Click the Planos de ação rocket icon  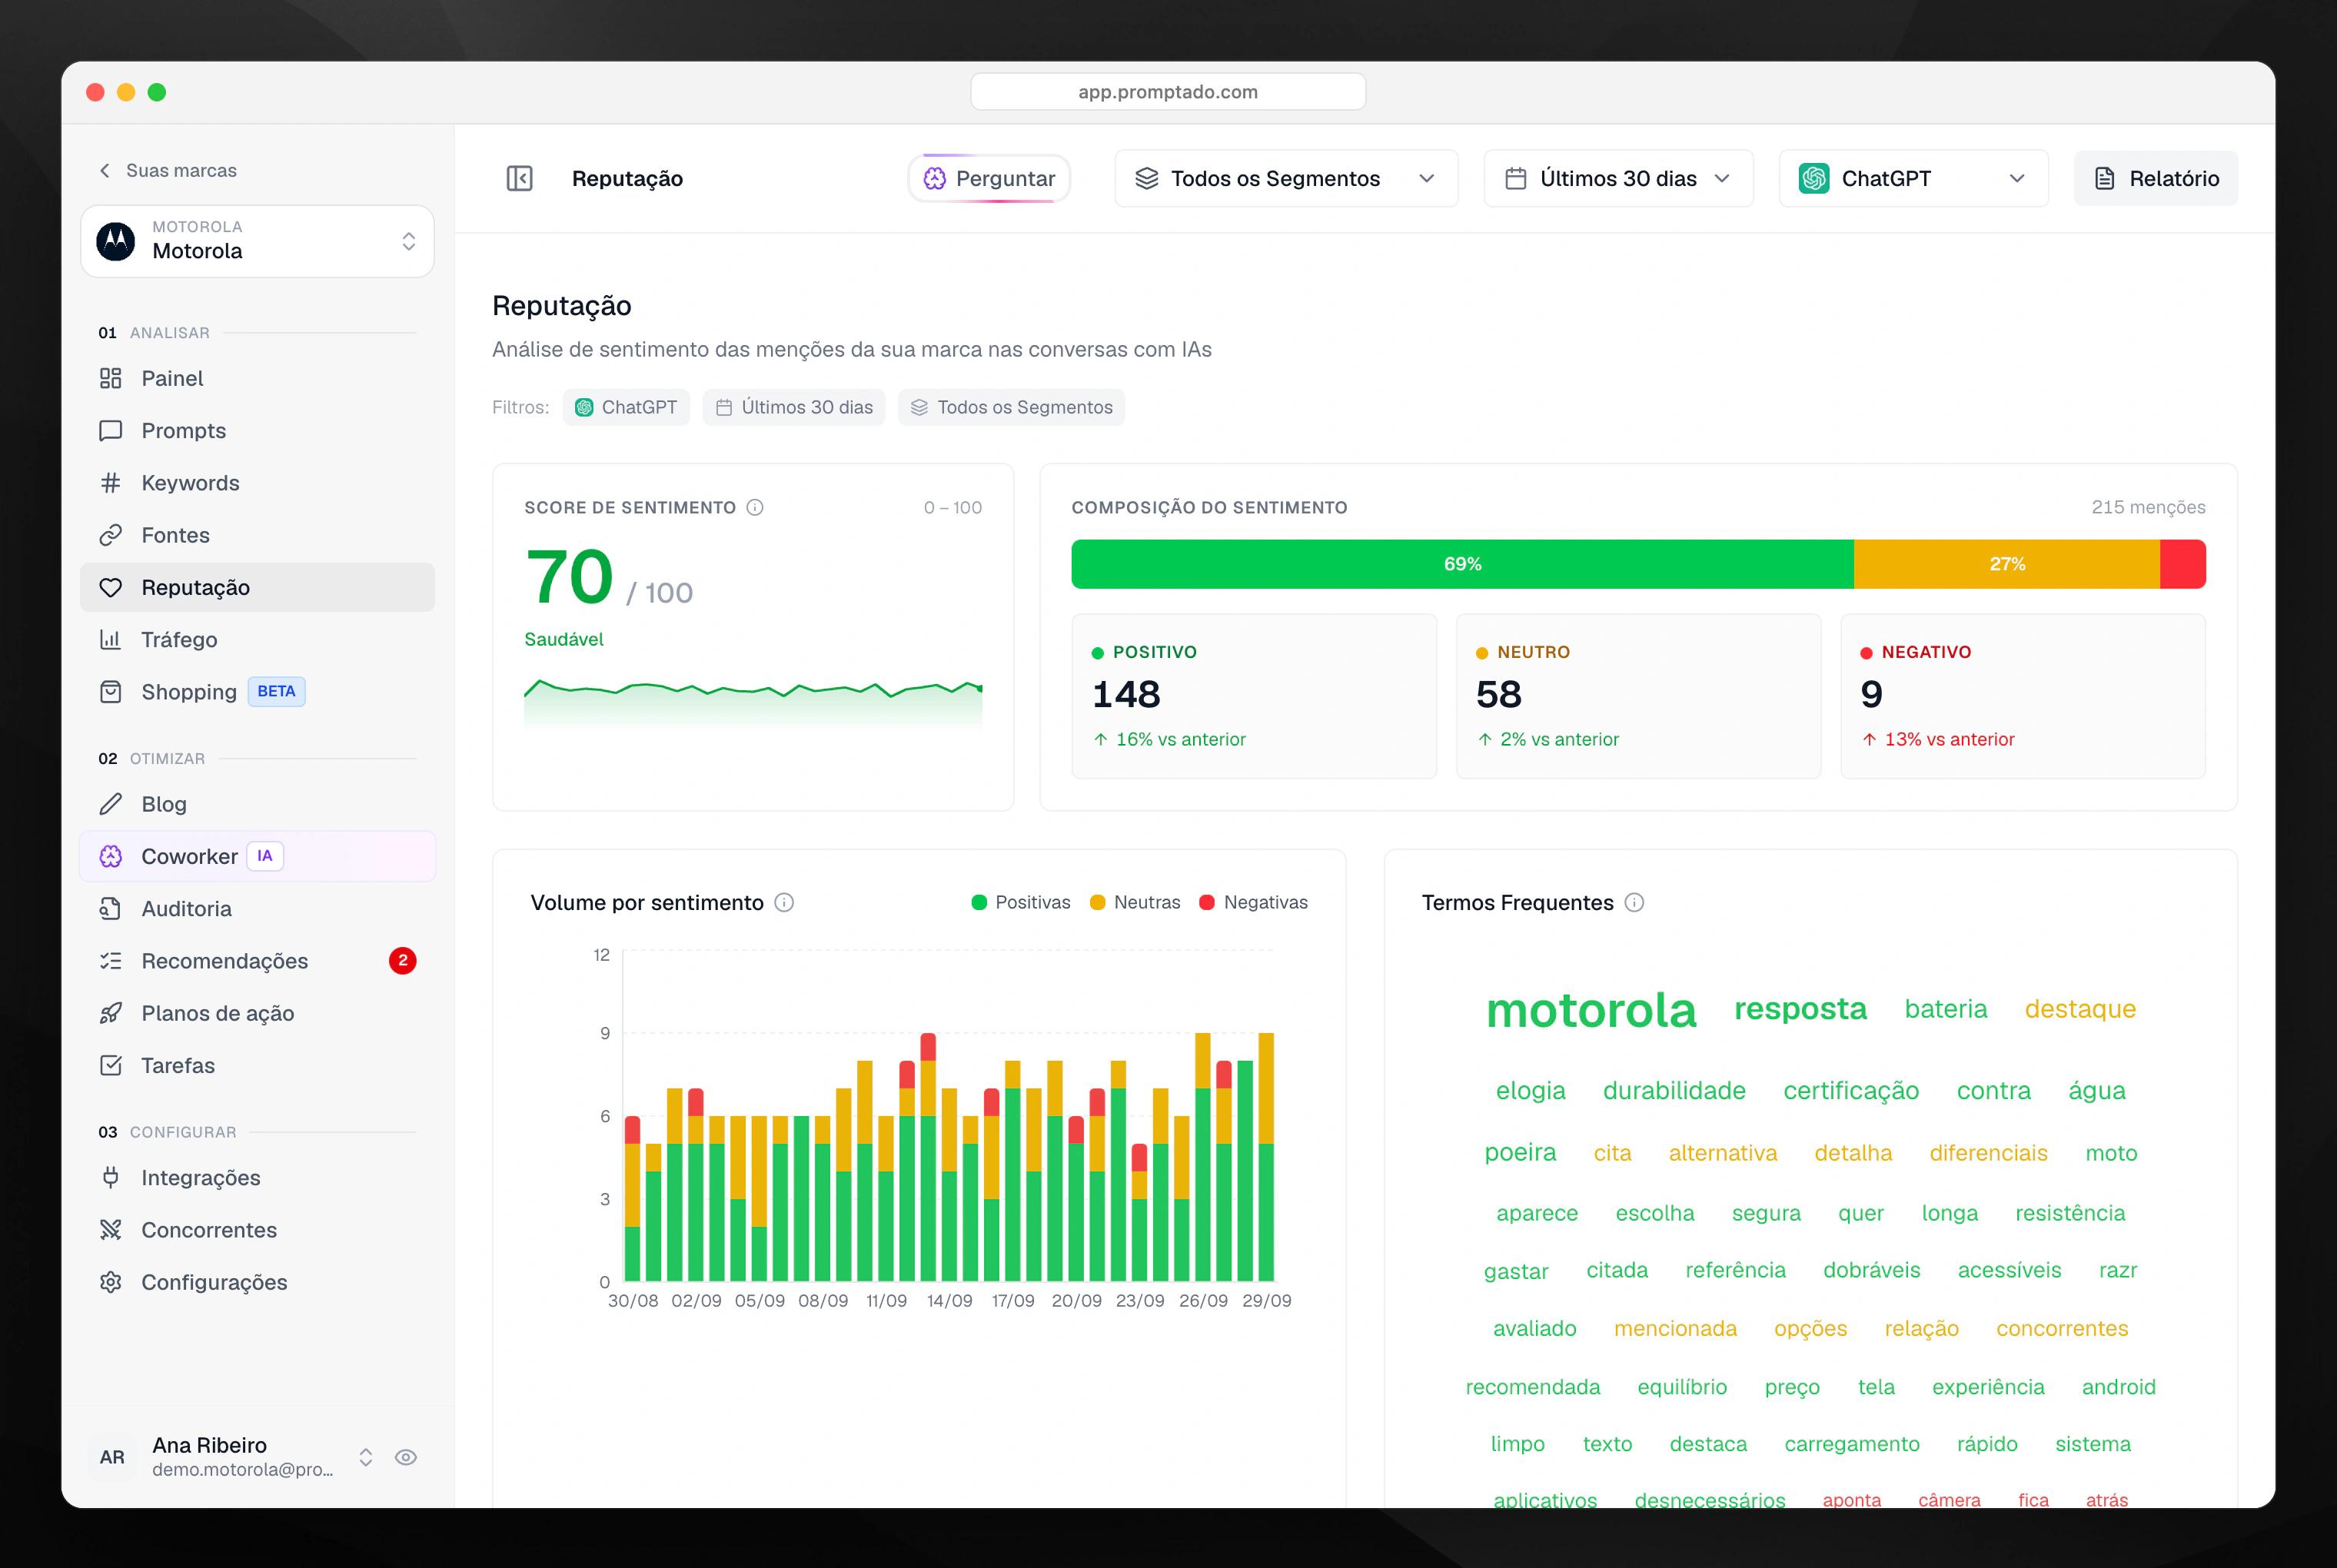pyautogui.click(x=111, y=1013)
